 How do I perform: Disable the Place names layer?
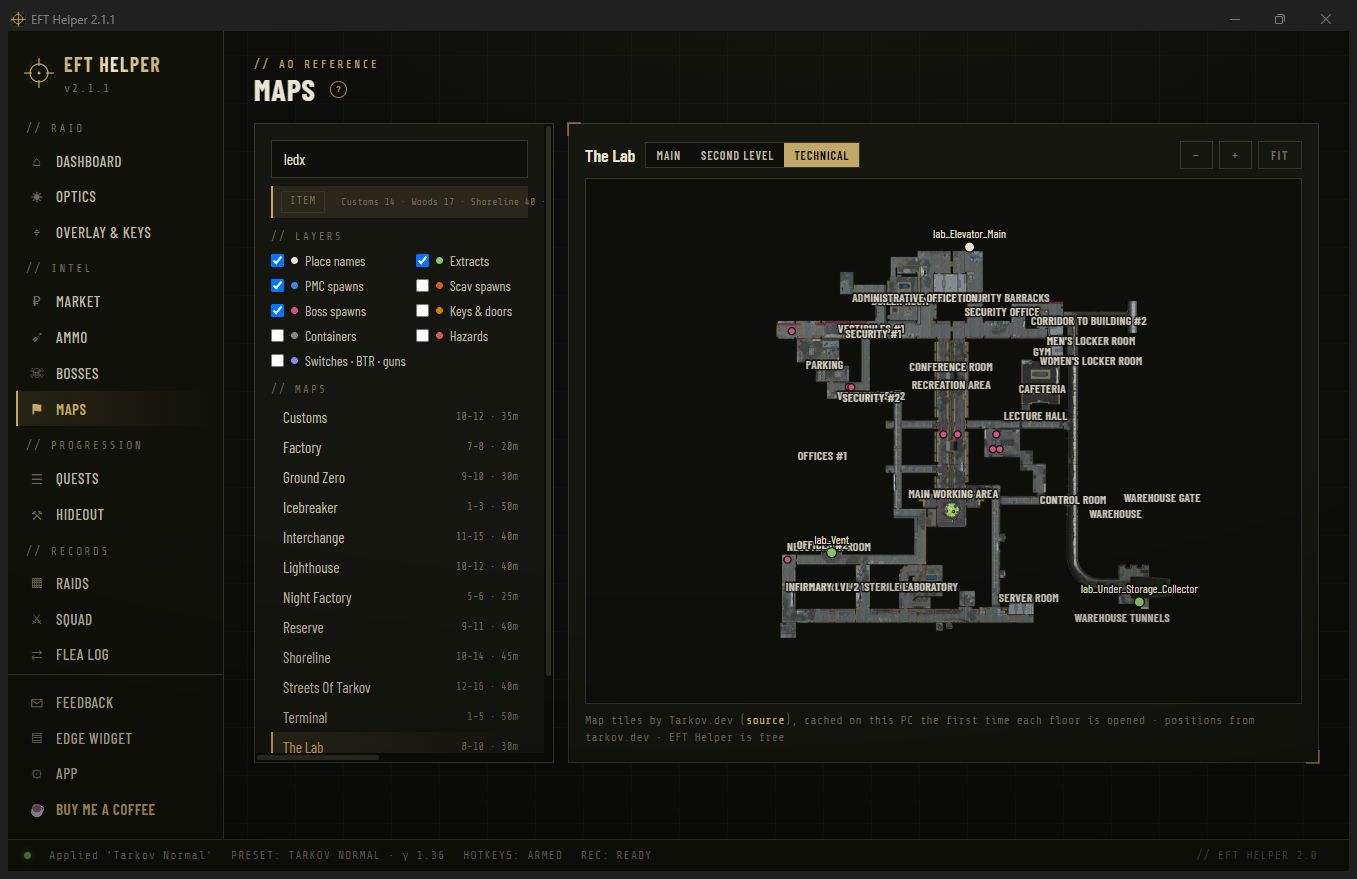(x=278, y=261)
